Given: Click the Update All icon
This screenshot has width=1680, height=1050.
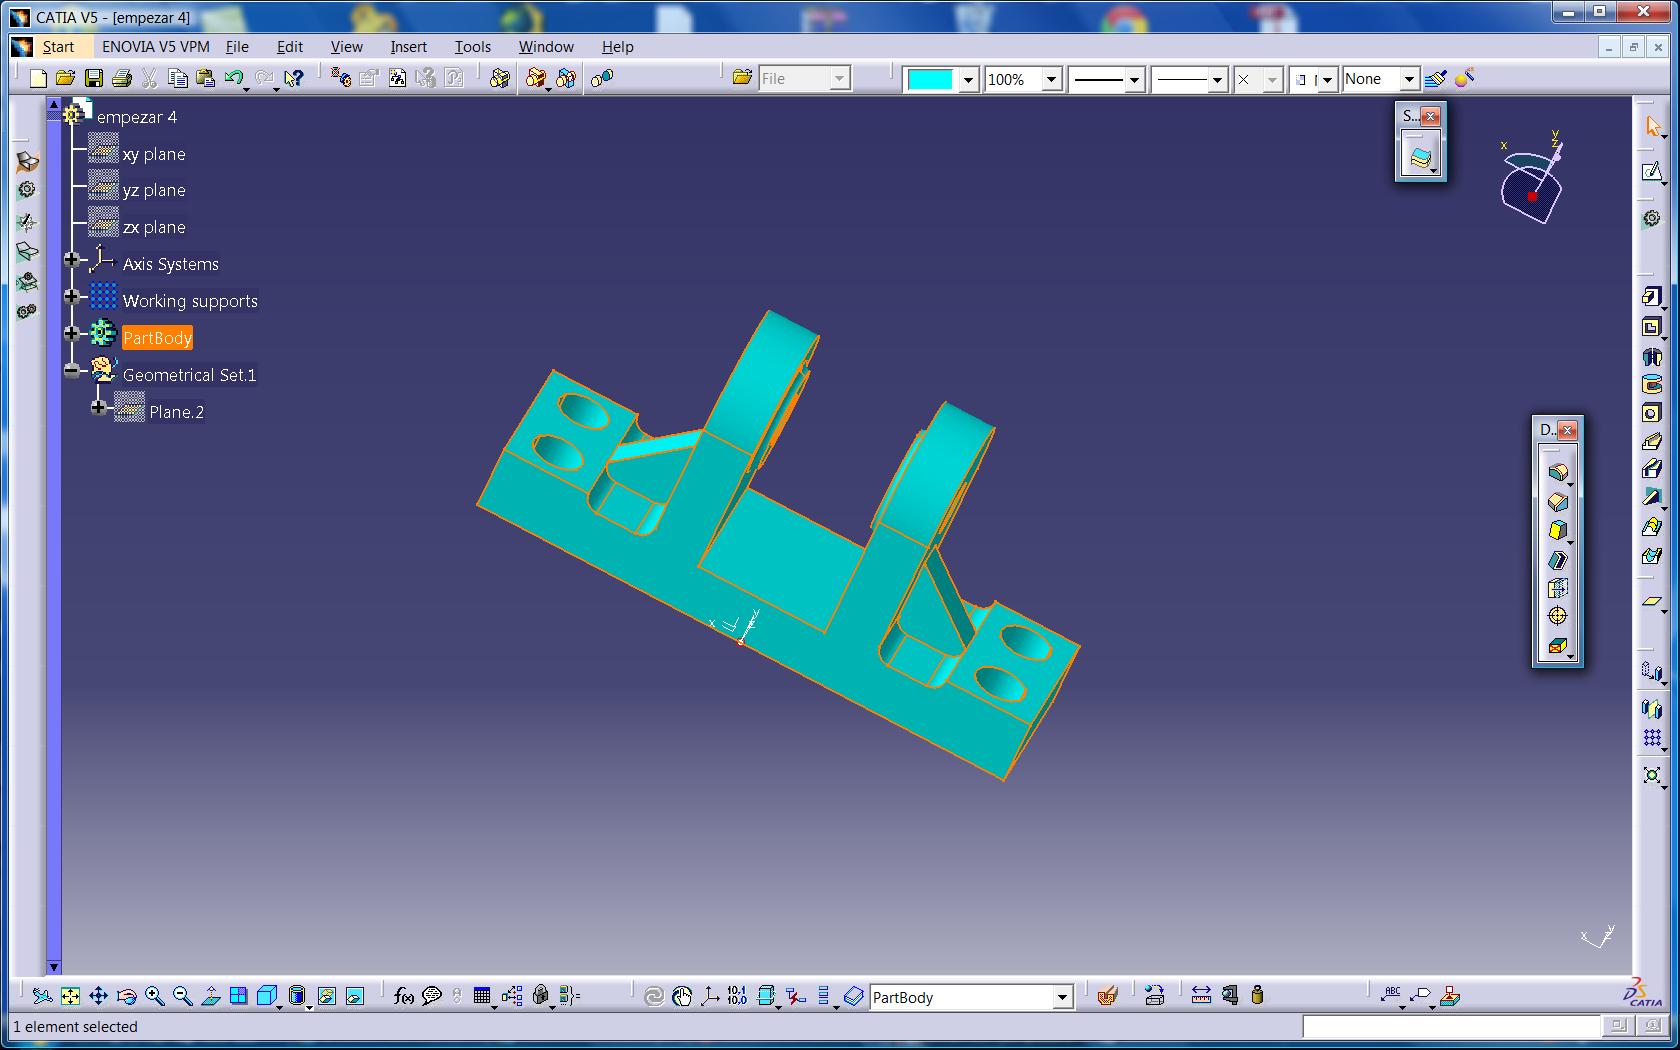Looking at the screenshot, I should pos(654,996).
